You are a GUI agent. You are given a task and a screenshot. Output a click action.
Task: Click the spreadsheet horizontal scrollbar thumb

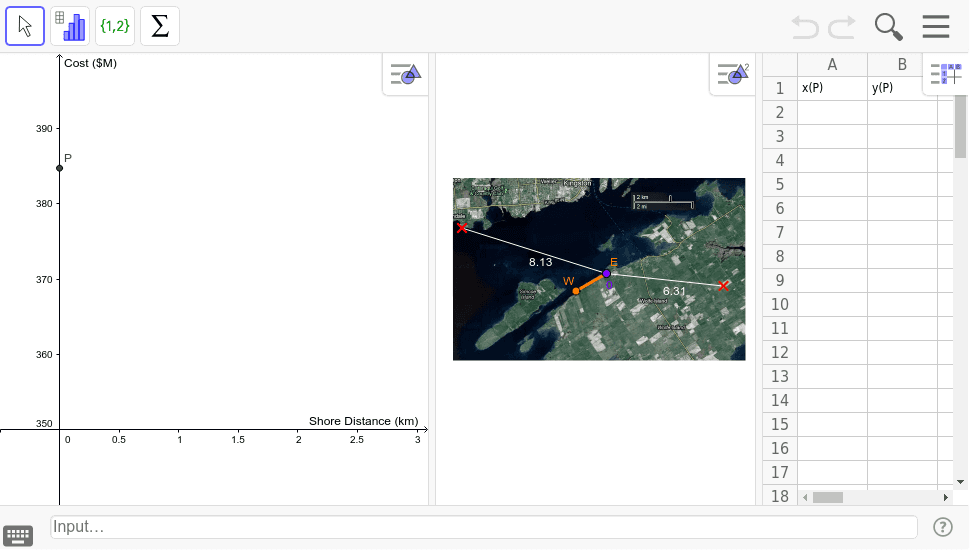828,497
